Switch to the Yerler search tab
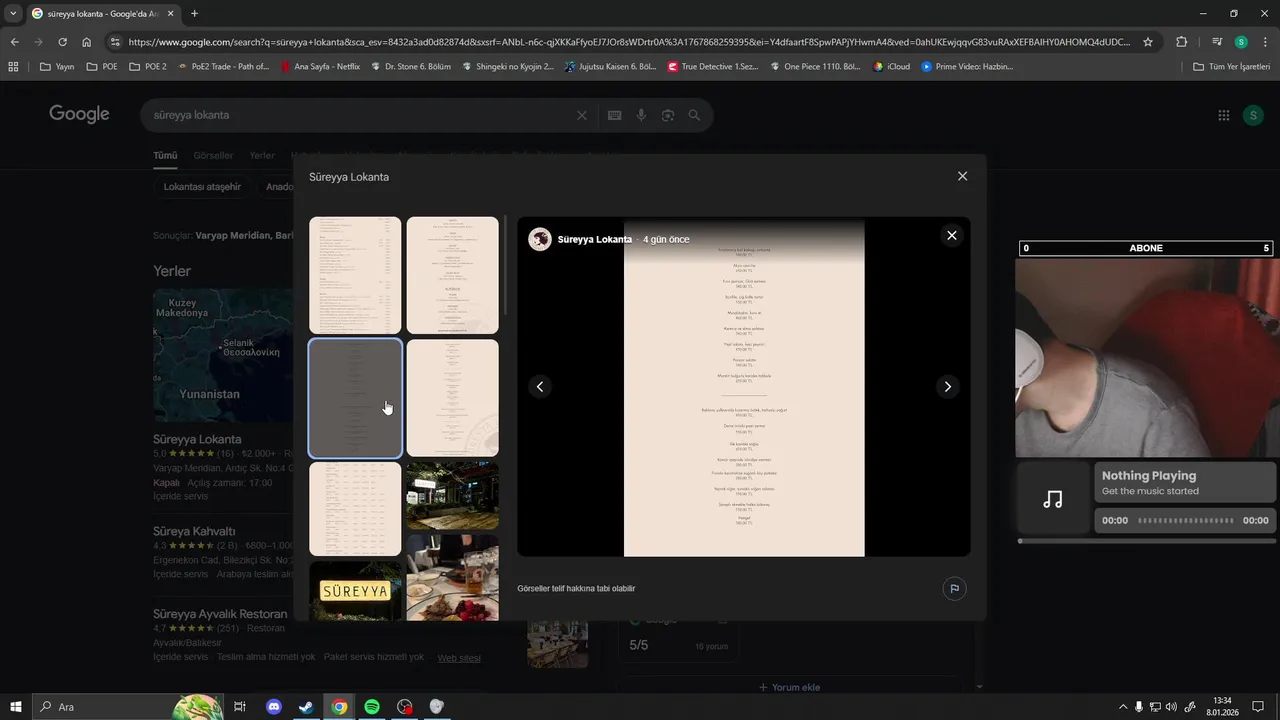 (x=262, y=156)
